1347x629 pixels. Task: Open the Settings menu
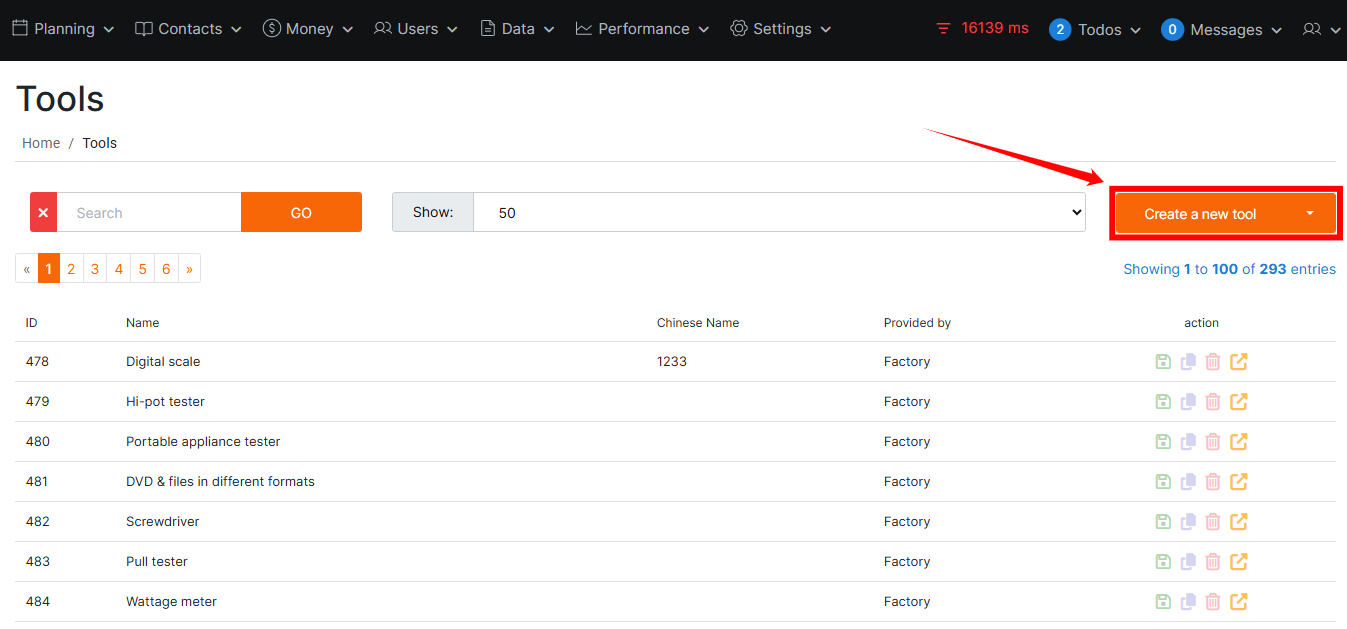(781, 29)
